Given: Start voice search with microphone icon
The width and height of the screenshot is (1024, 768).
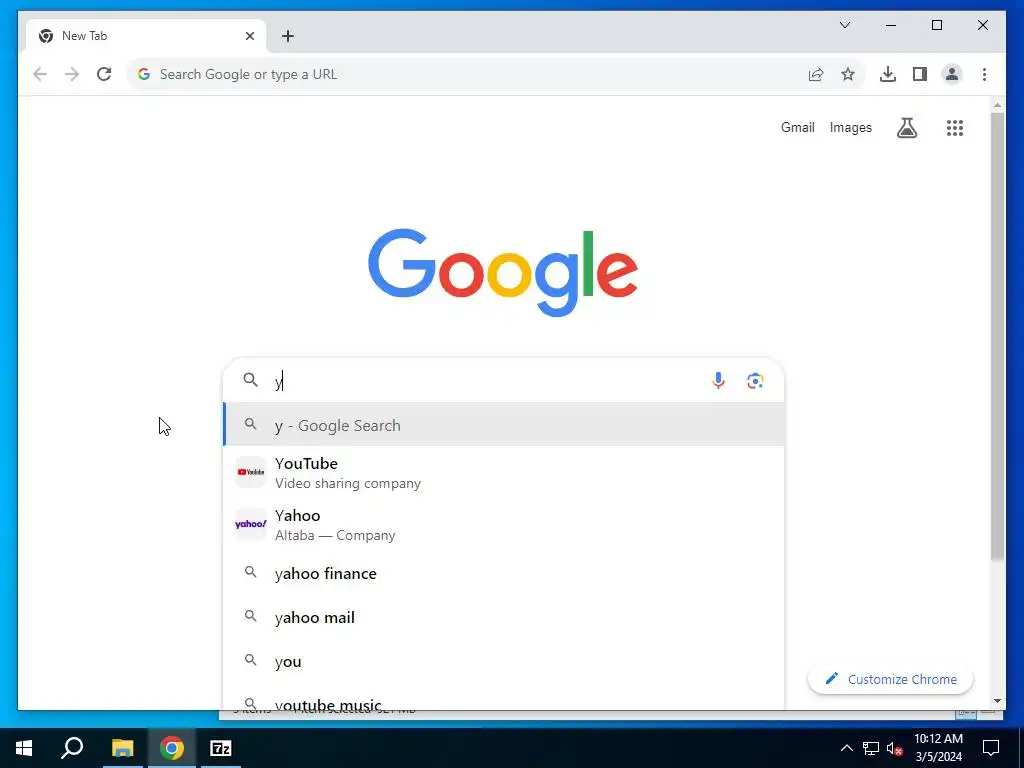Looking at the screenshot, I should coord(718,381).
